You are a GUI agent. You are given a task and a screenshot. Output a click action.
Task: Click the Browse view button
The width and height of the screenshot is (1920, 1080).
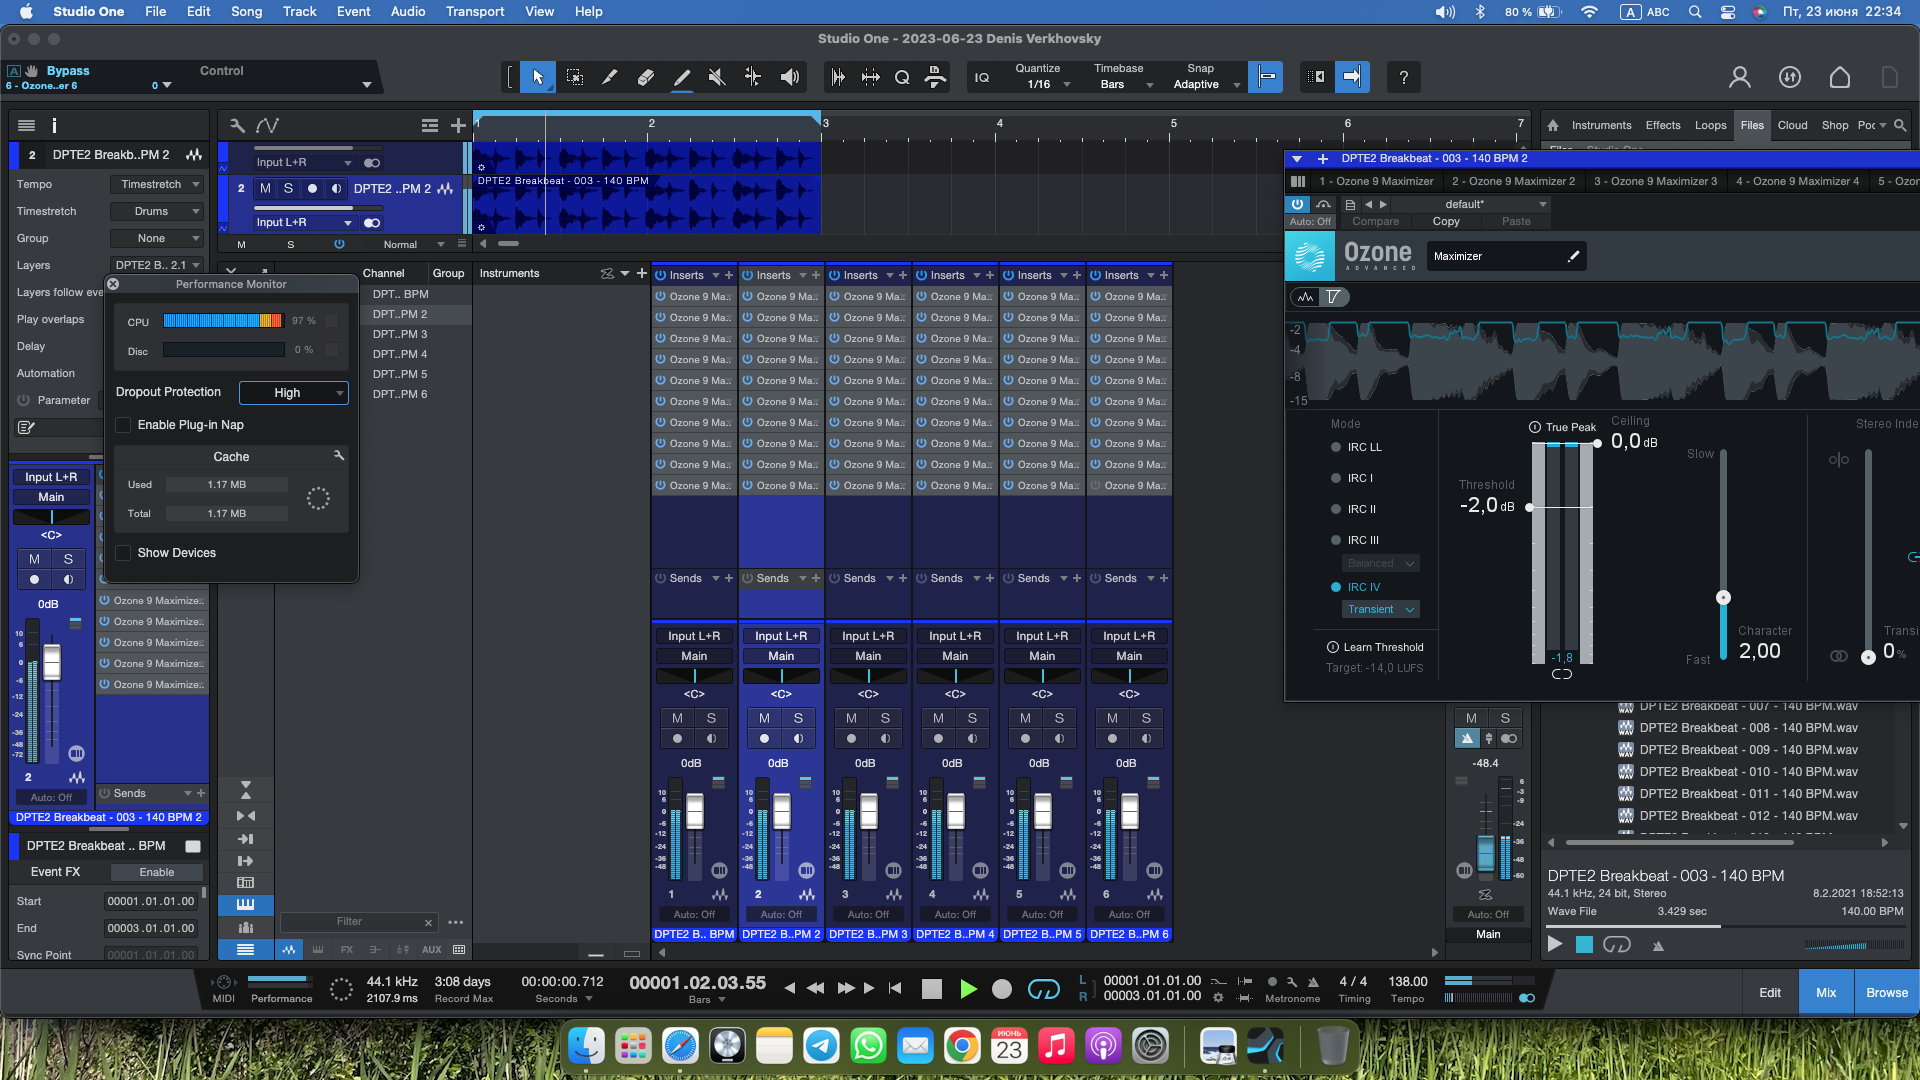[1887, 993]
